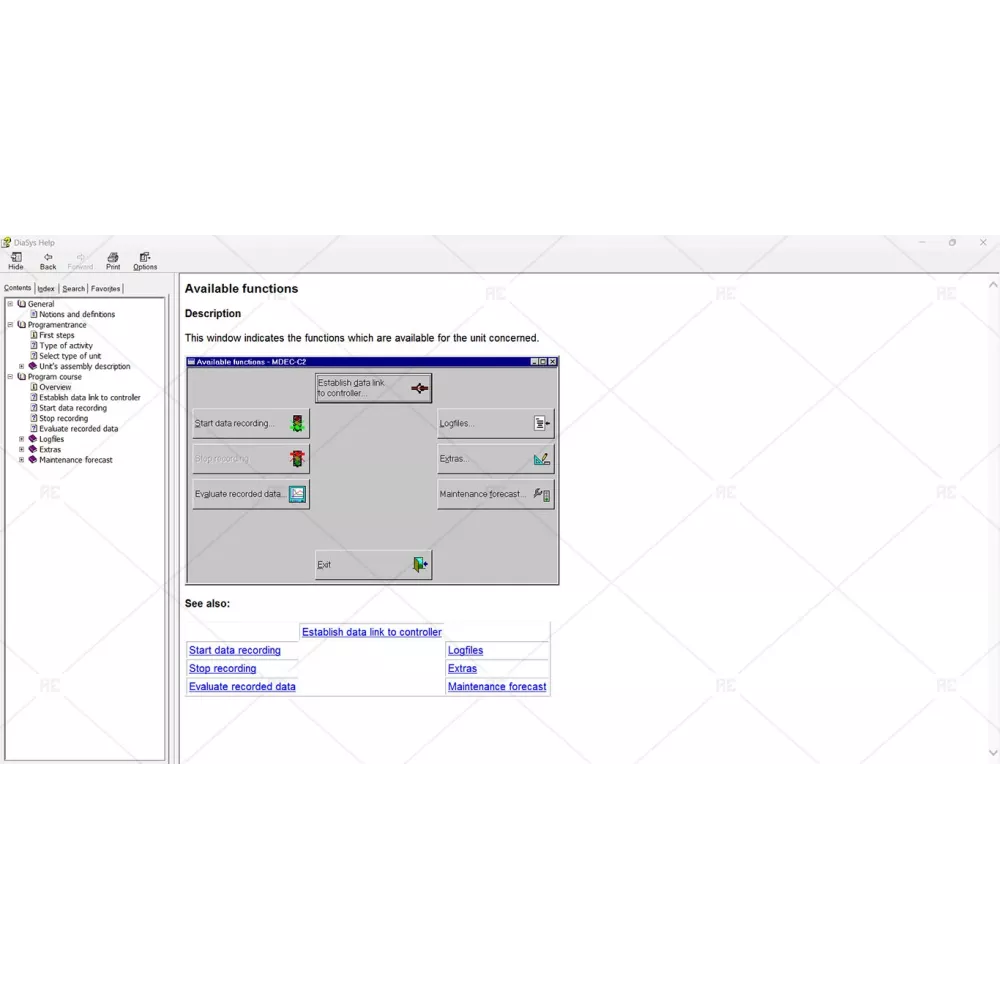Open the Maintenance forecast hyperlink
Screen dimensions: 1000x1000
click(x=497, y=687)
